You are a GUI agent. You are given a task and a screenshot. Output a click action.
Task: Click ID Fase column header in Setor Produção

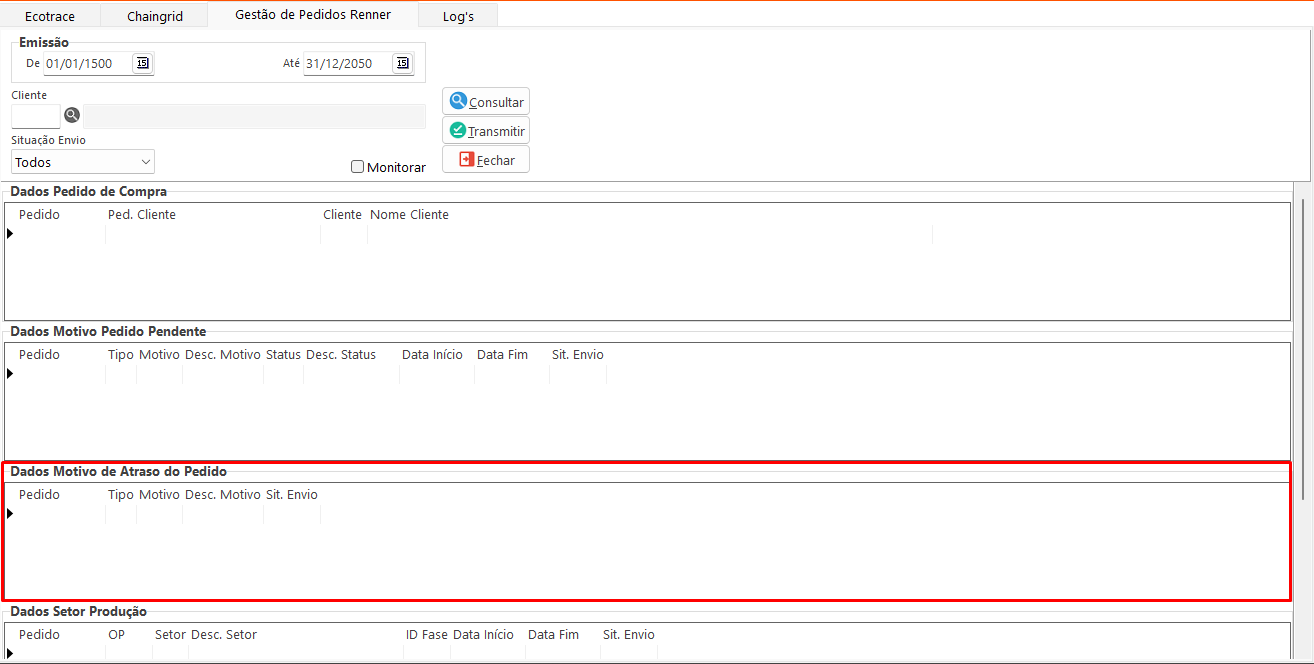click(426, 635)
